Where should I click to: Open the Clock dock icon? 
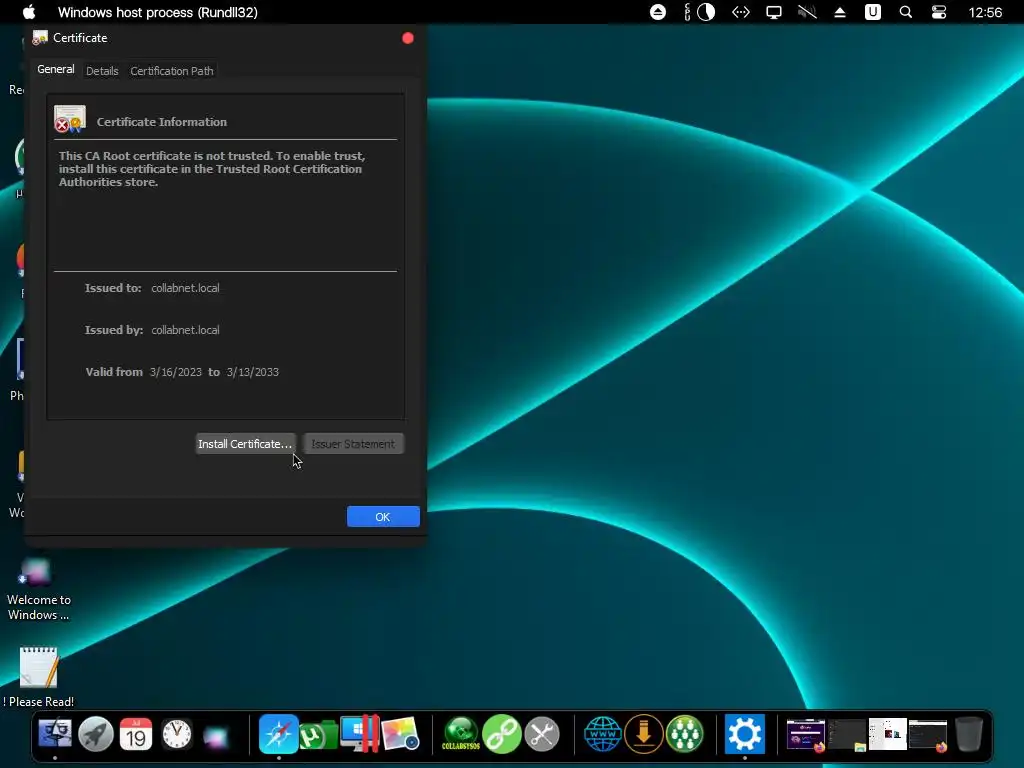pyautogui.click(x=177, y=734)
